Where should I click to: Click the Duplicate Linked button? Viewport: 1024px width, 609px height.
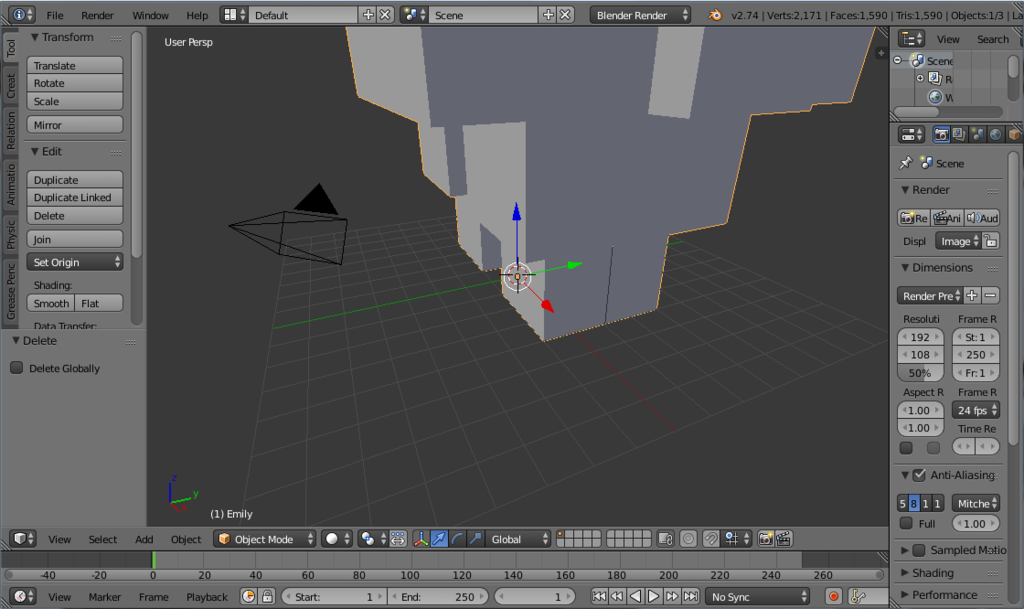pyautogui.click(x=75, y=197)
